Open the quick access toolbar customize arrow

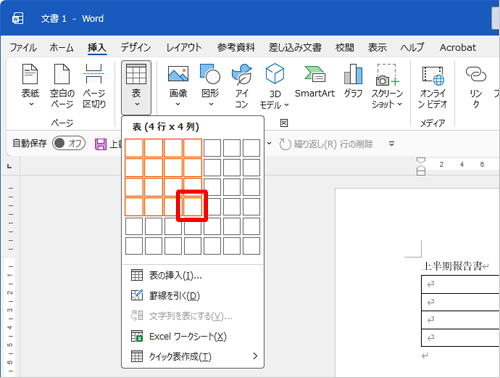point(392,144)
